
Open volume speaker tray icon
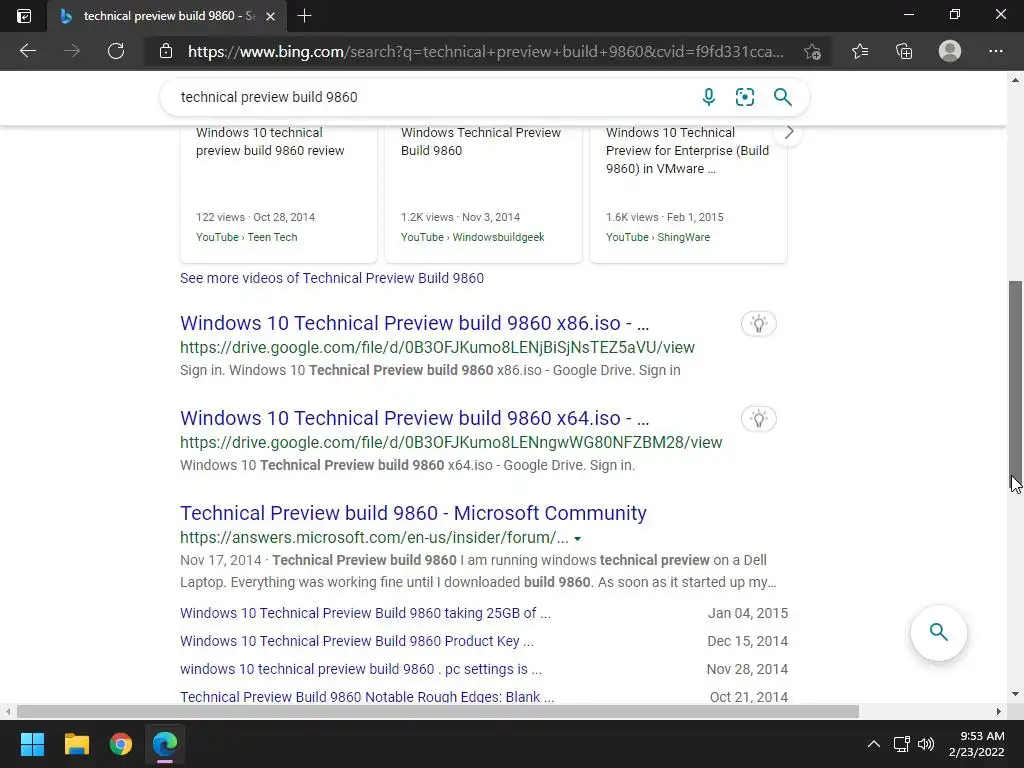[925, 744]
